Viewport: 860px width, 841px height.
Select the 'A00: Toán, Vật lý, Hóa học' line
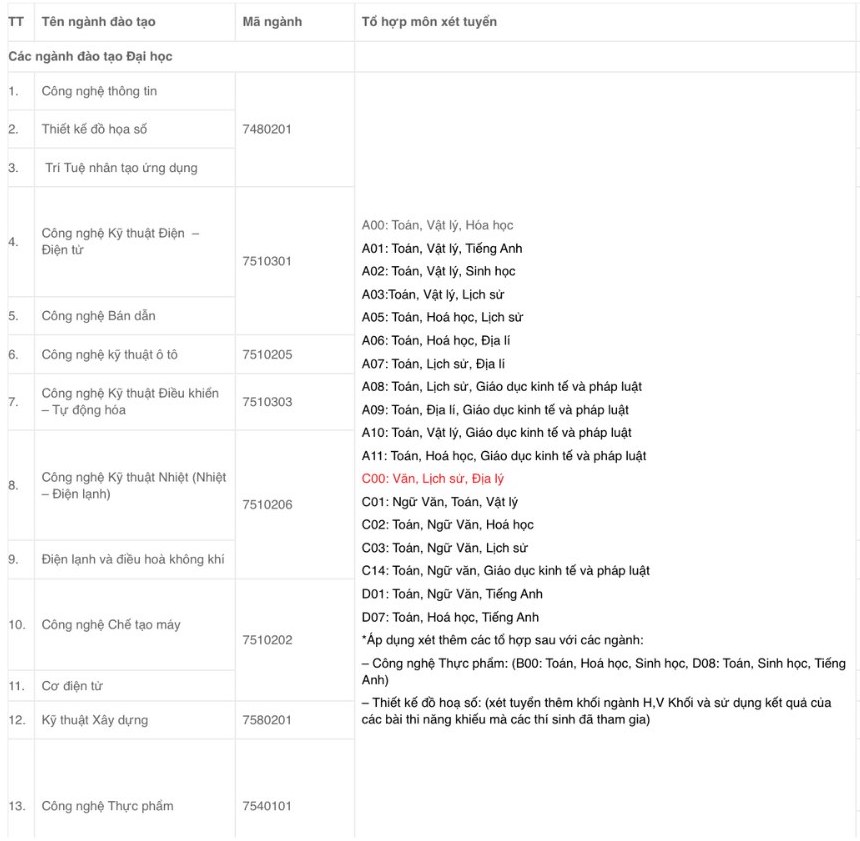tap(437, 225)
